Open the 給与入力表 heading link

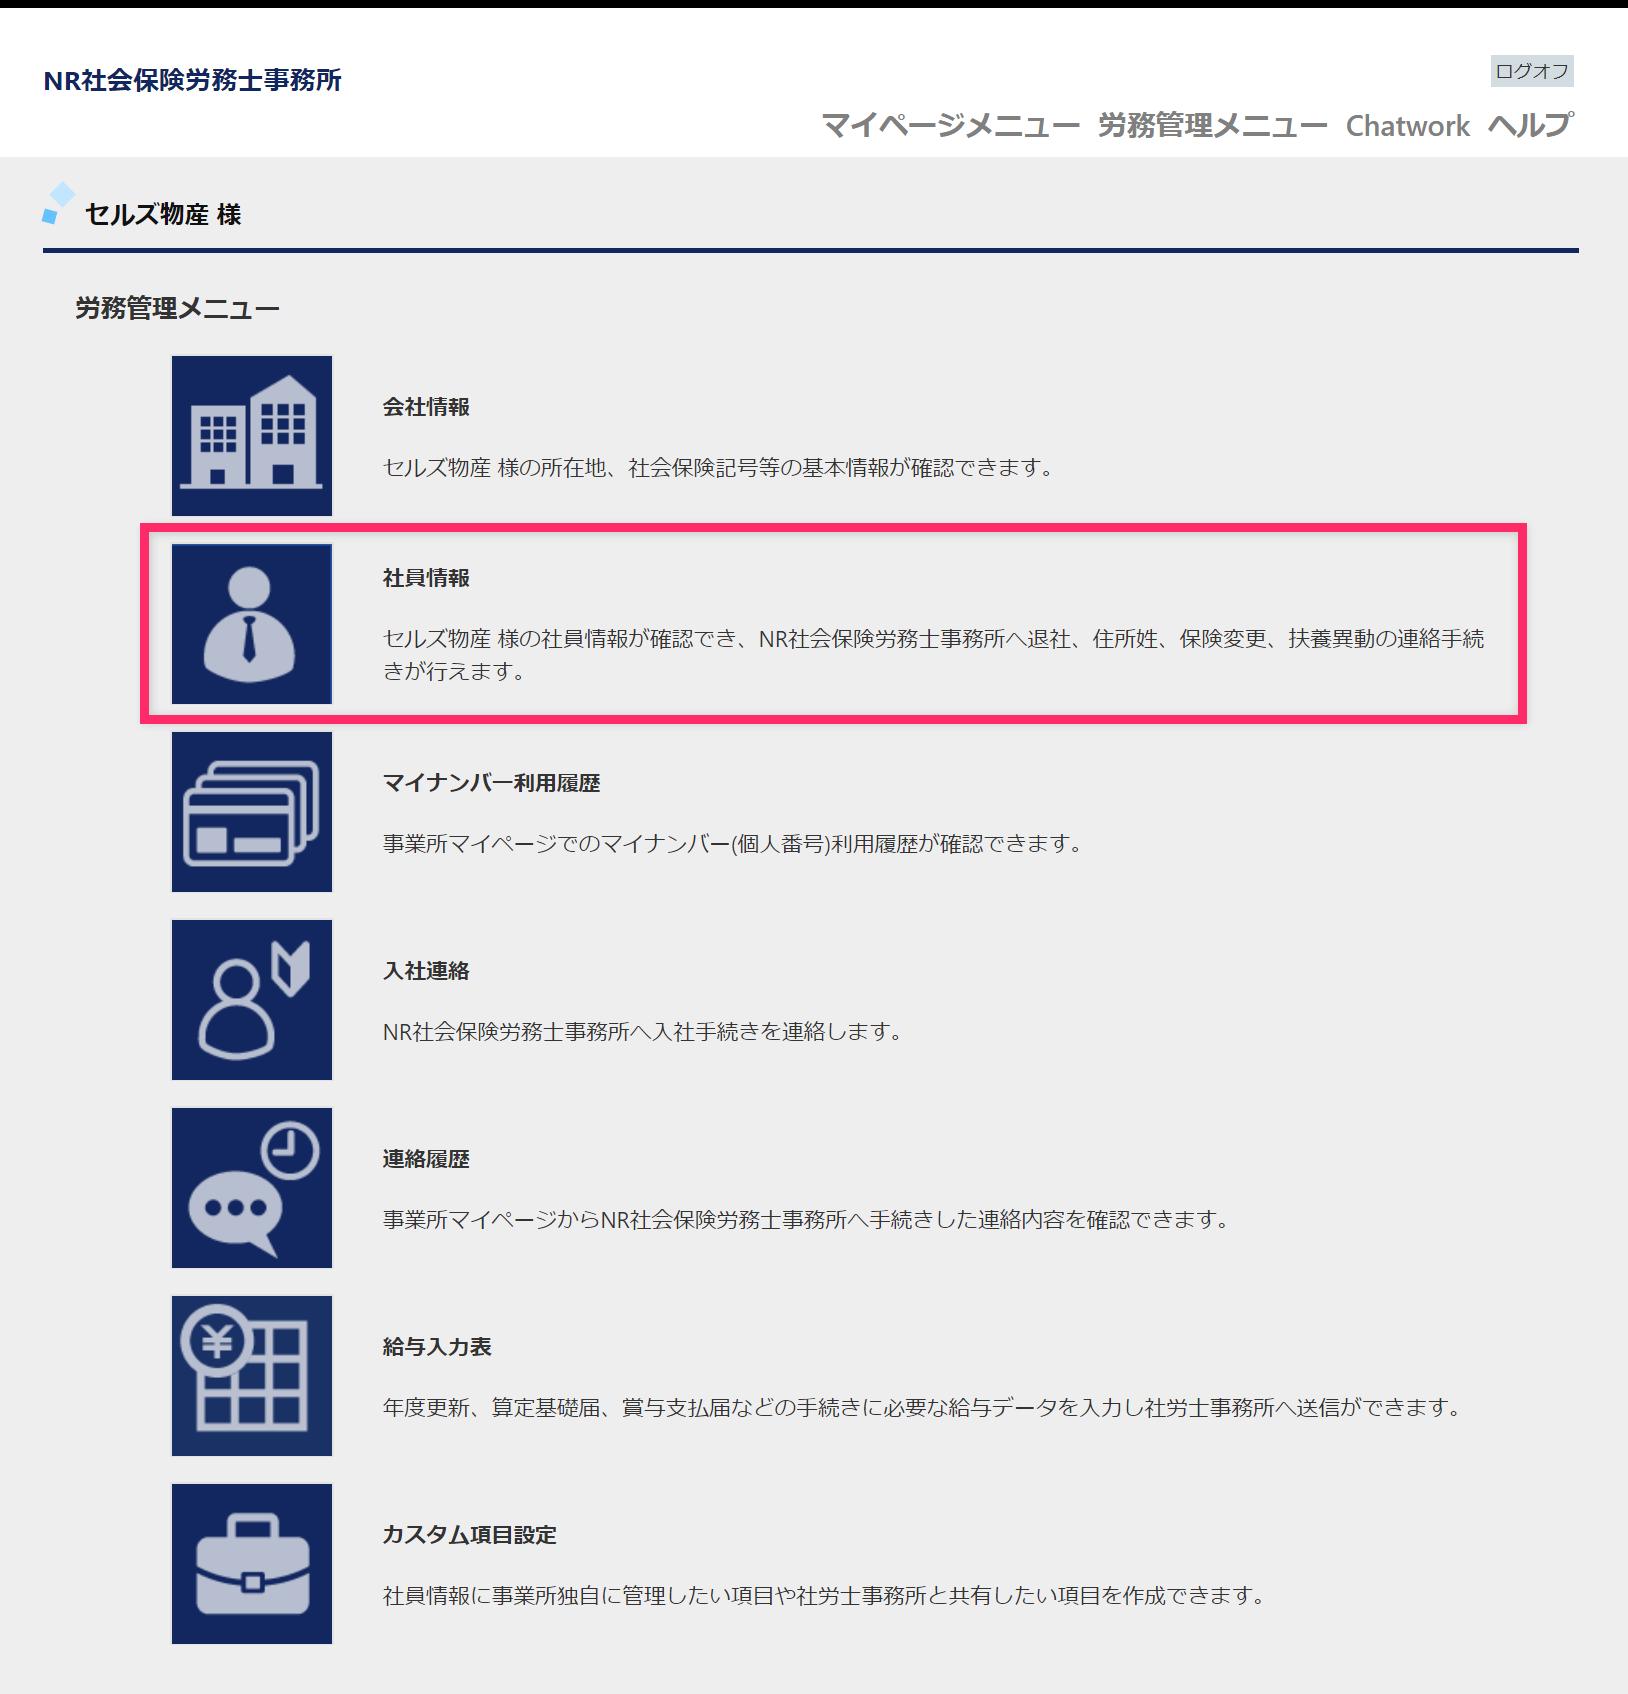click(x=437, y=1347)
